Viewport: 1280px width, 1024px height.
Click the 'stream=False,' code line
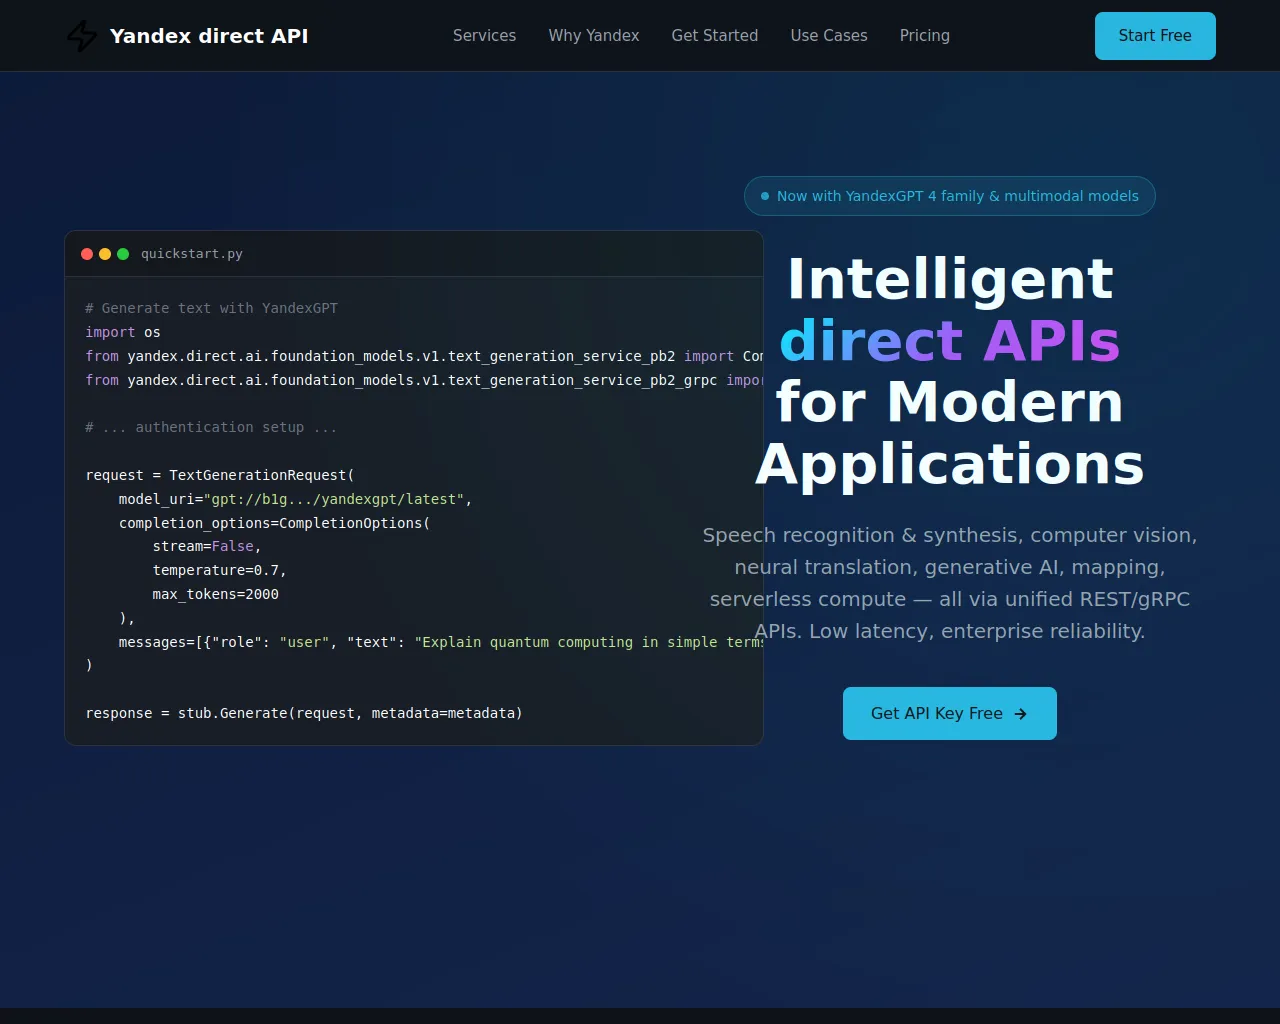point(207,546)
